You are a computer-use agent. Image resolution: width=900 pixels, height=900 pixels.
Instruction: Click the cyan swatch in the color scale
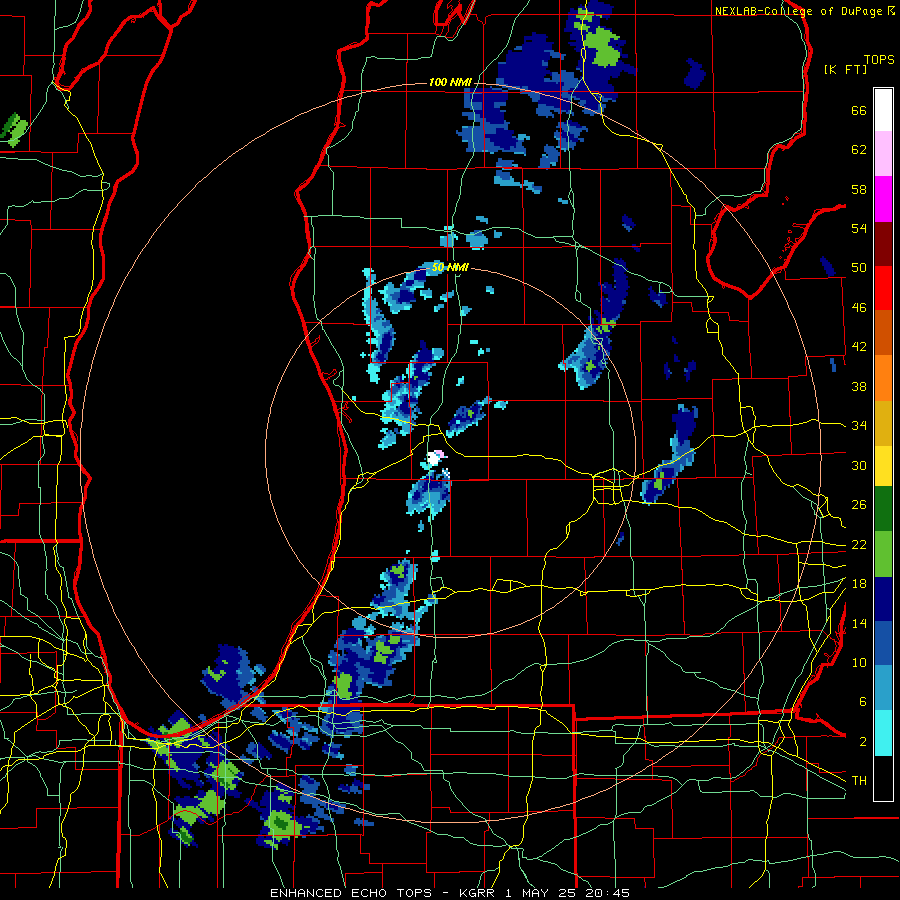[x=883, y=734]
